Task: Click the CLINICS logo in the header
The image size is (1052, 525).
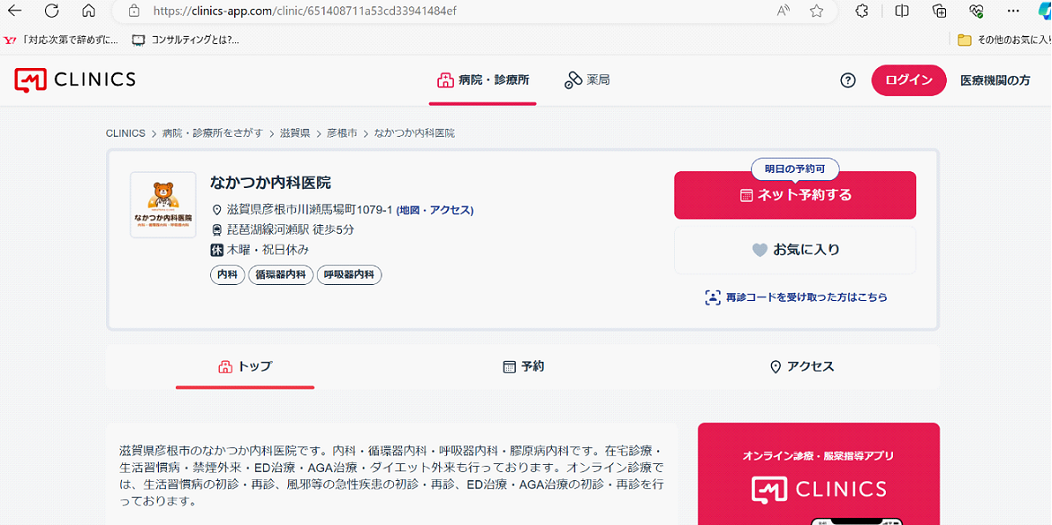Action: coord(75,80)
